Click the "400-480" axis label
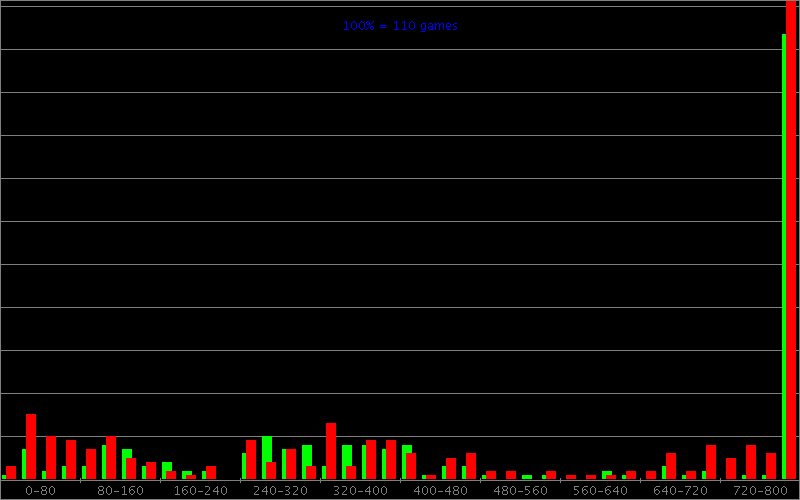800x500 pixels. pyautogui.click(x=440, y=491)
